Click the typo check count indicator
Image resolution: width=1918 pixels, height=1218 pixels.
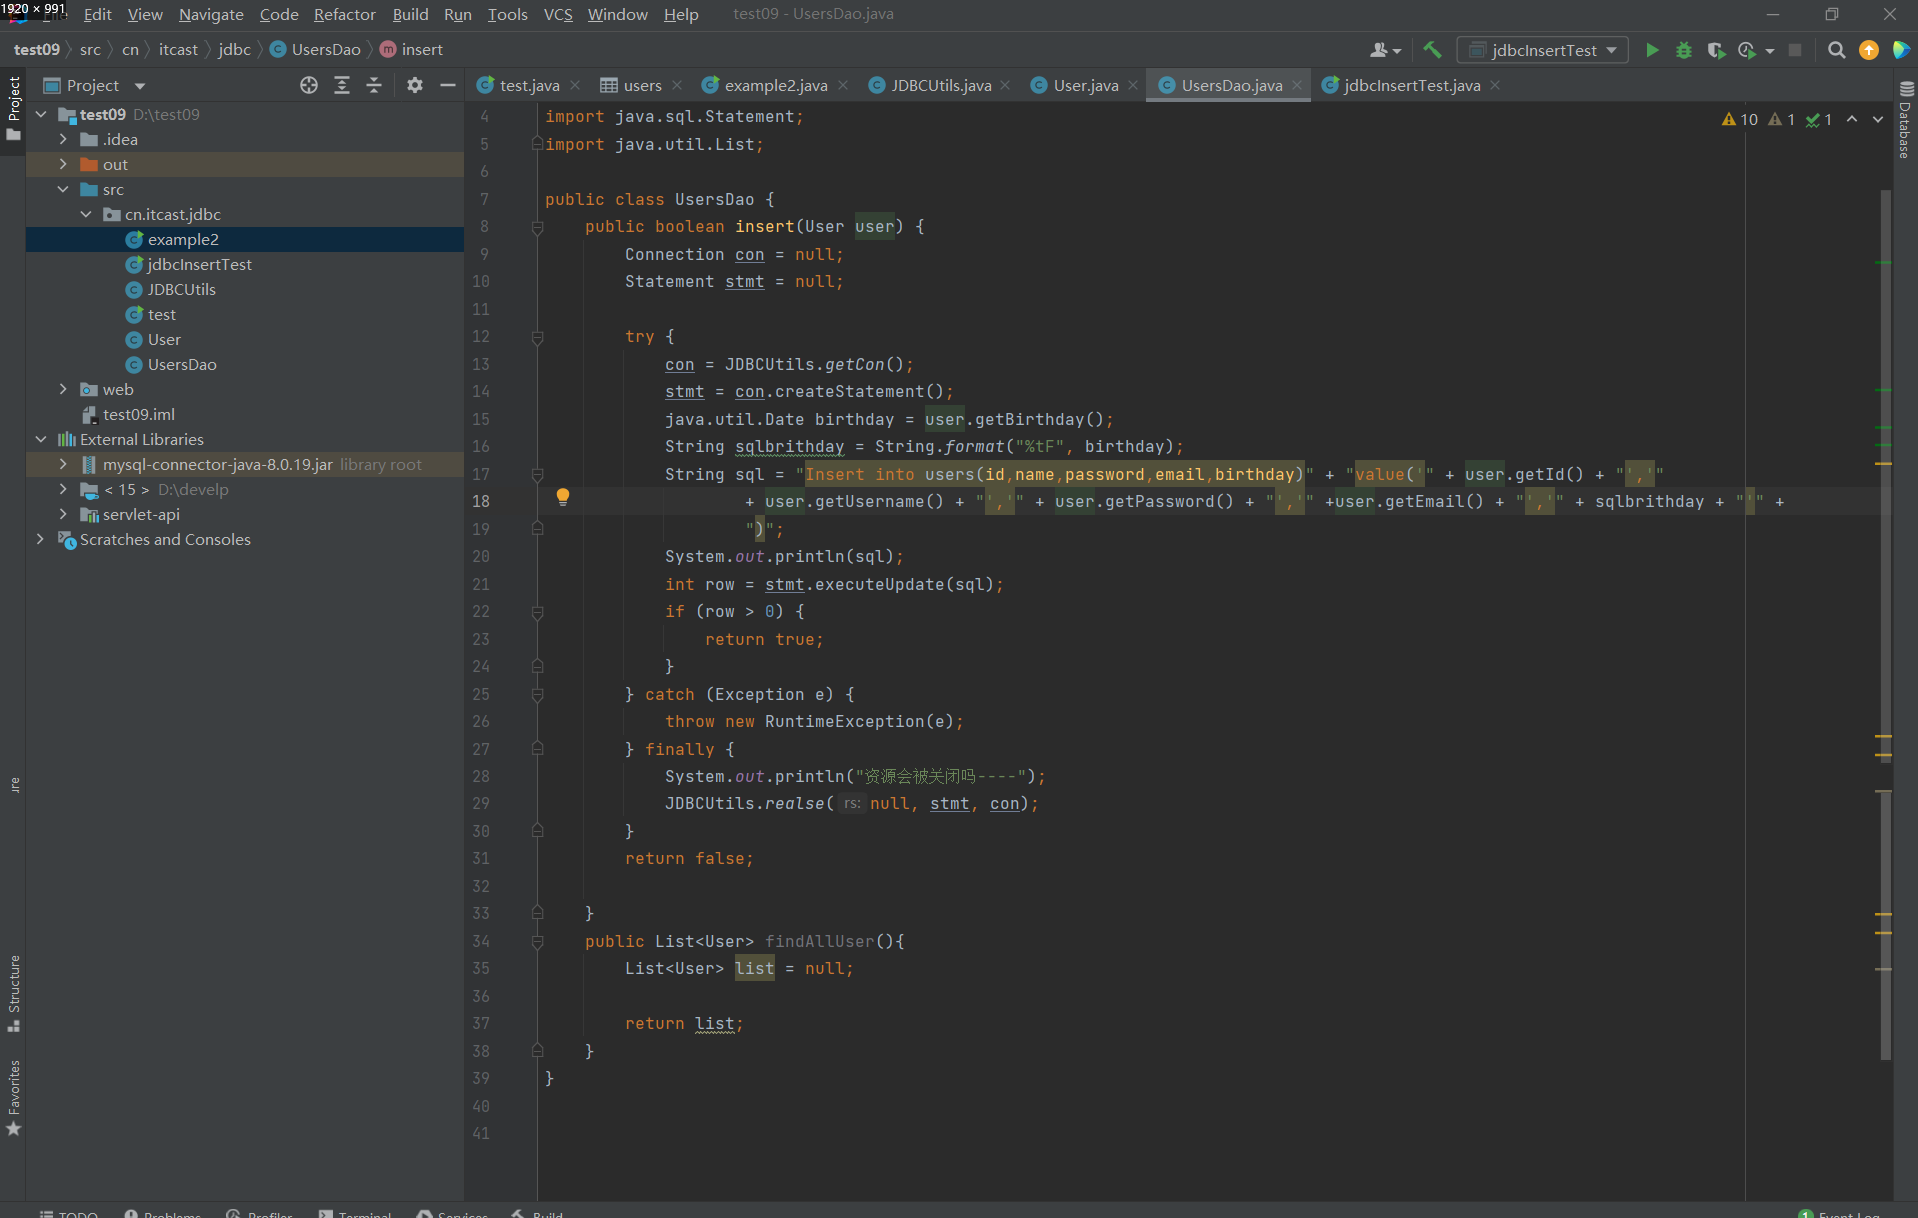pyautogui.click(x=1819, y=119)
